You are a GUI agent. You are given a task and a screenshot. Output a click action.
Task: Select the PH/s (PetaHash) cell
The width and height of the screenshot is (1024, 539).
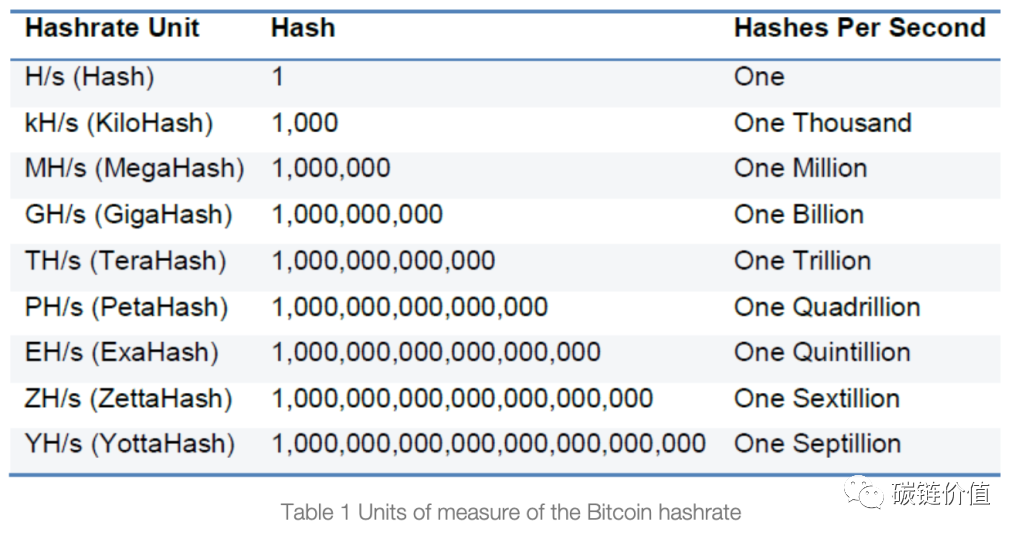126,306
